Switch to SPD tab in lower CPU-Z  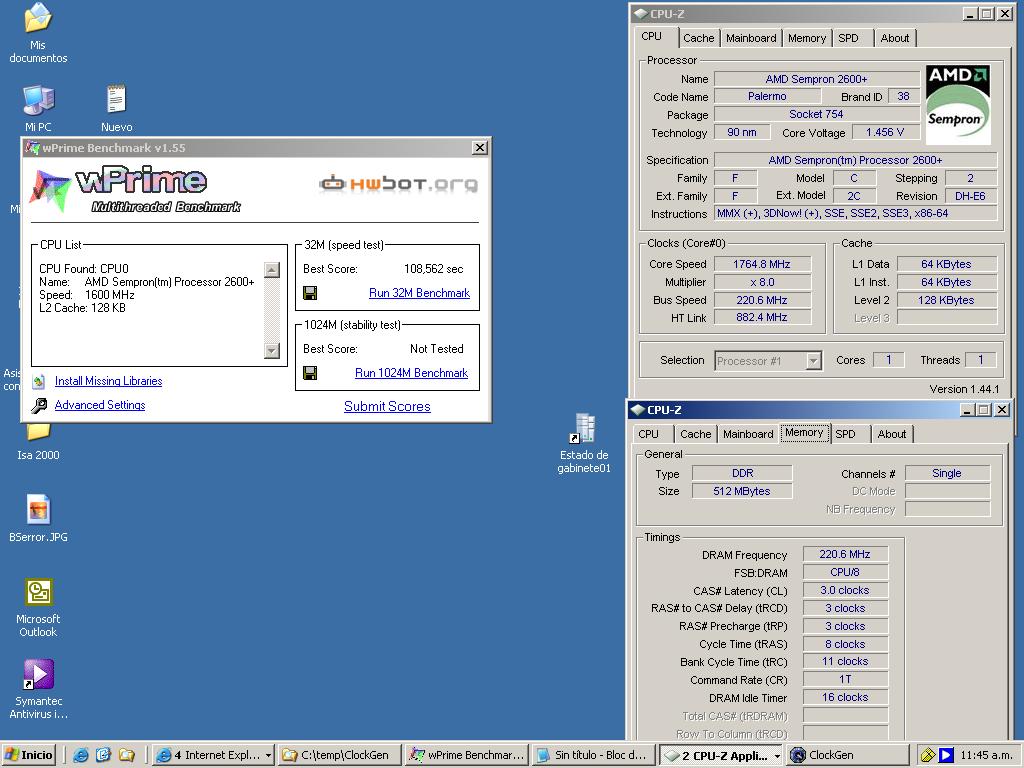click(x=845, y=434)
